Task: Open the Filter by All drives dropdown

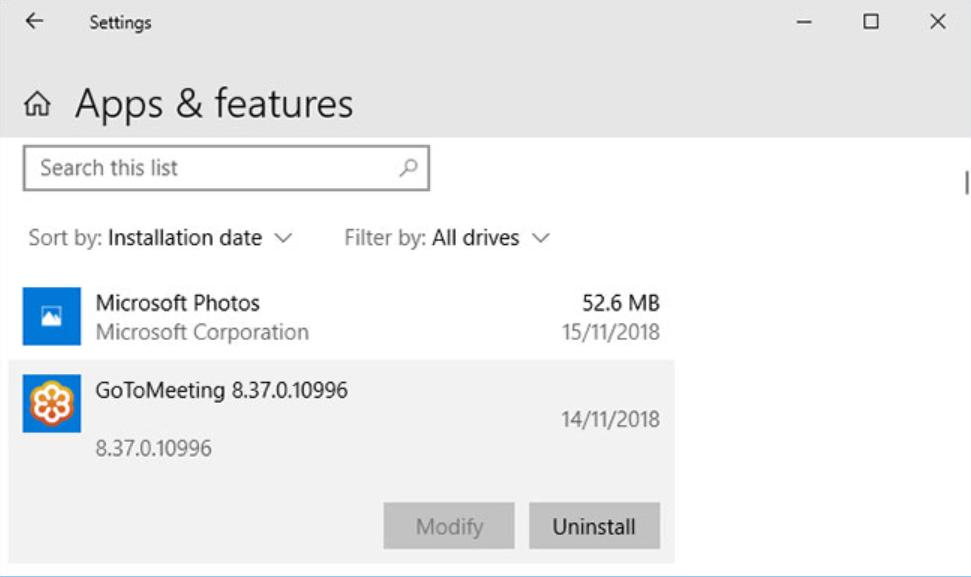Action: pos(476,238)
